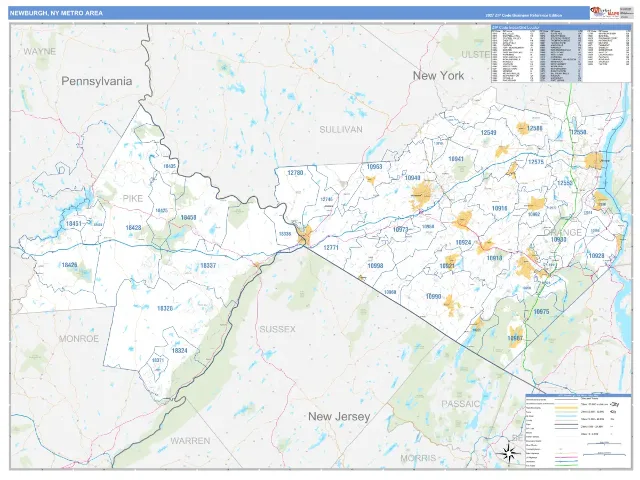Viewport: 640px width, 480px height.
Task: Click ZIP code 12575
Action: [x=536, y=162]
